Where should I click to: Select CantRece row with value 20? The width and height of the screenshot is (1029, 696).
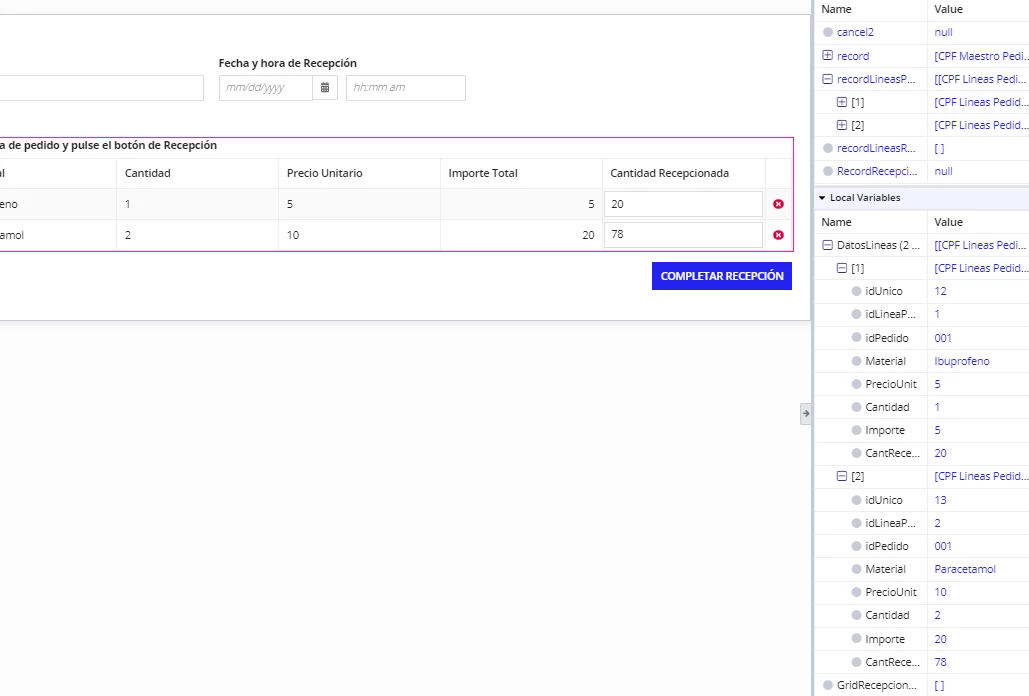(x=922, y=453)
